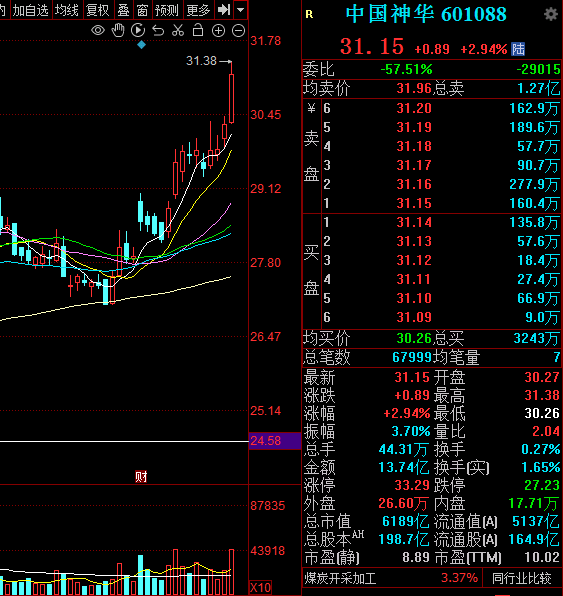Click the 量比 value 2.04

pyautogui.click(x=546, y=431)
